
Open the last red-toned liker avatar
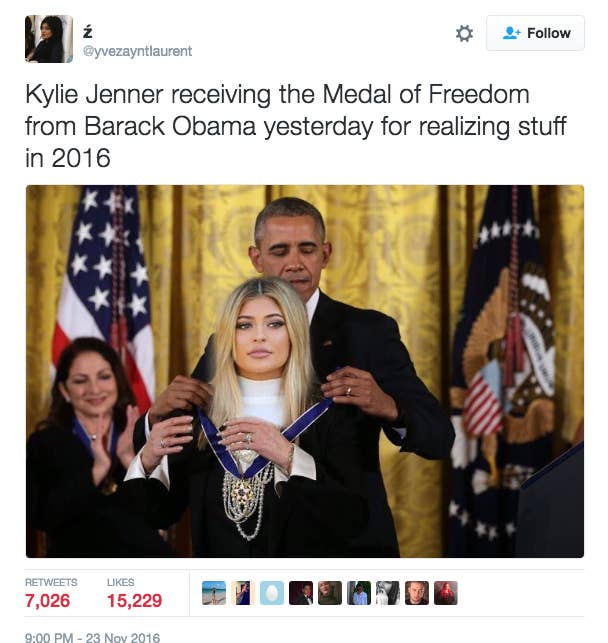tap(446, 593)
